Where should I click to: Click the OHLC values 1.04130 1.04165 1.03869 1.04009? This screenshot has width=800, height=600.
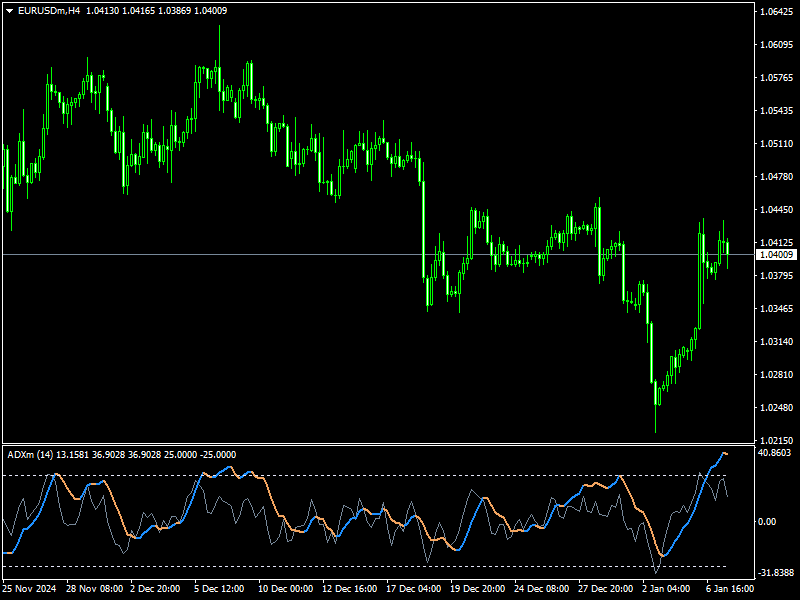pyautogui.click(x=157, y=11)
